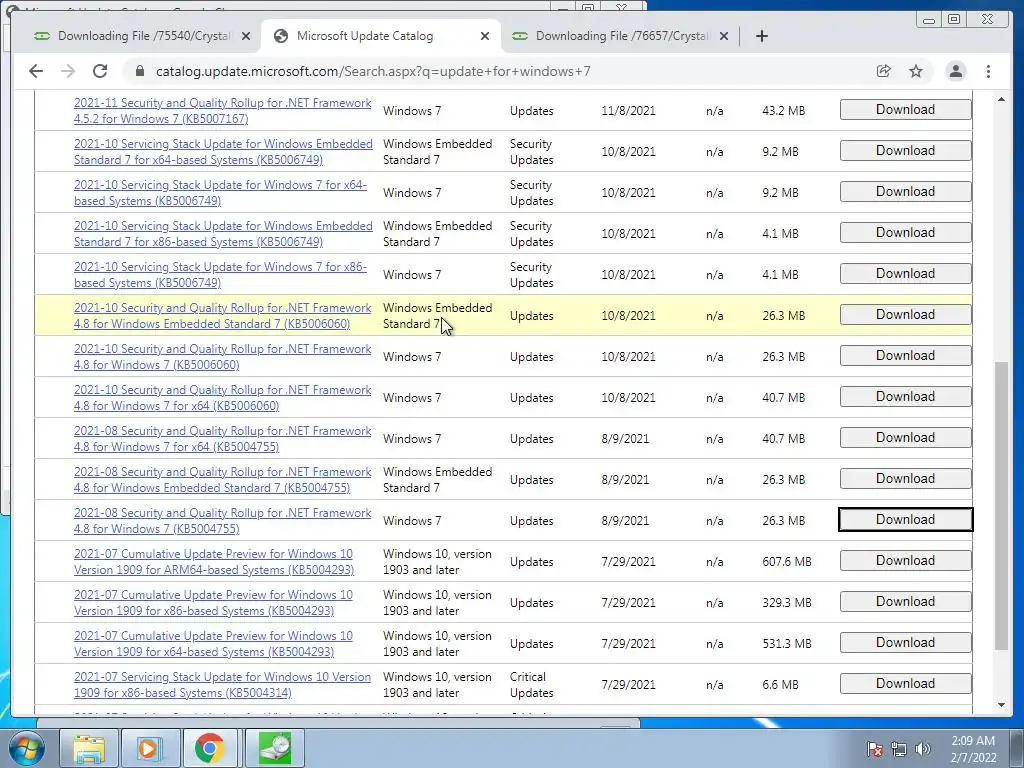Open Windows Media Player from taskbar
The height and width of the screenshot is (768, 1024).
149,748
